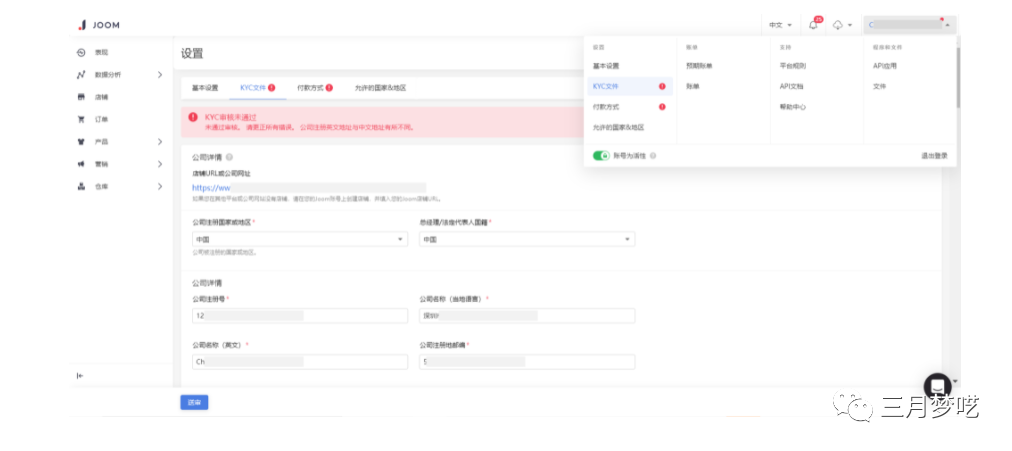Open the 公司注册国家或地区 dropdown

click(x=300, y=239)
